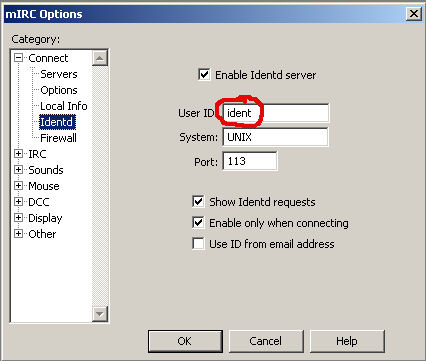Select Options under Connect
Screen dimensions: 426x361
[59, 90]
